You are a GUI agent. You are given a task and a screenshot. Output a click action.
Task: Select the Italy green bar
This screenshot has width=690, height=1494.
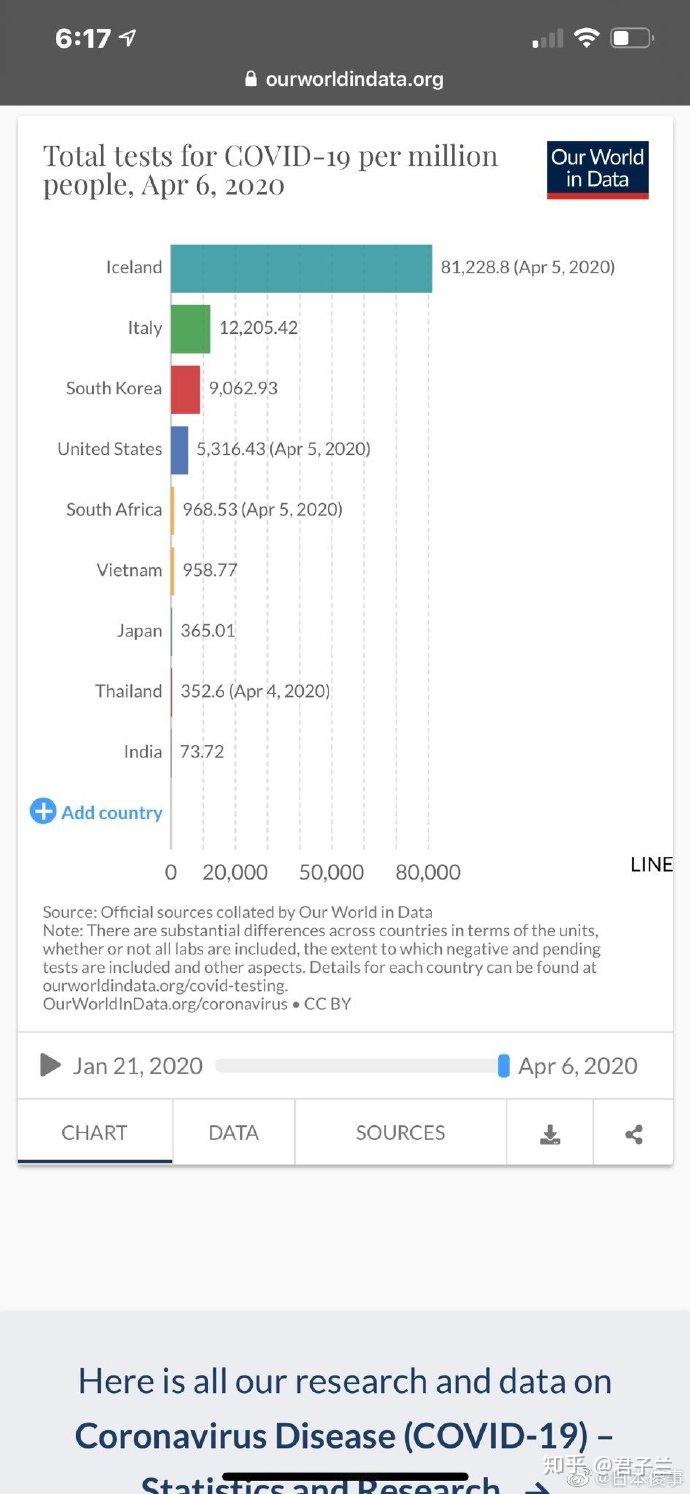click(190, 328)
